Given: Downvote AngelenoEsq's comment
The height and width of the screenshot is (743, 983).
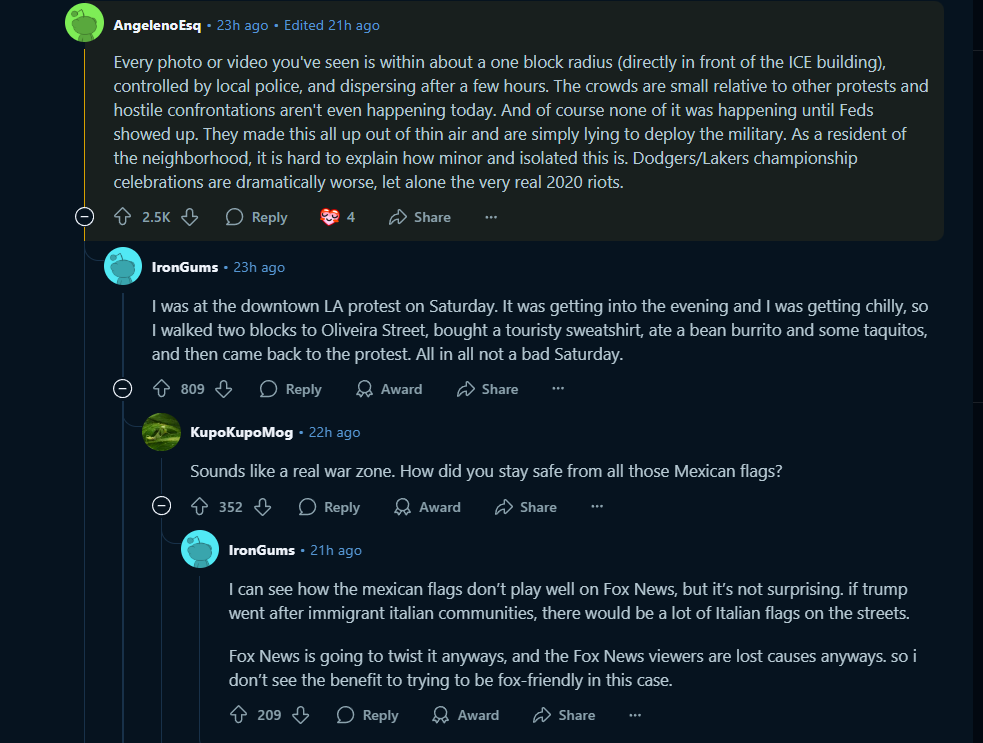Looking at the screenshot, I should [189, 217].
